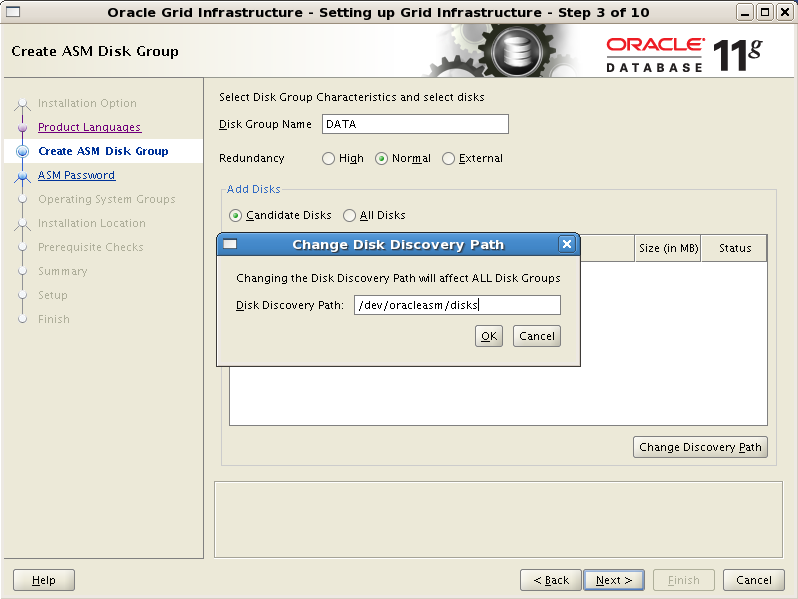798x599 pixels.
Task: Select Create ASM Disk Group step
Action: (103, 151)
